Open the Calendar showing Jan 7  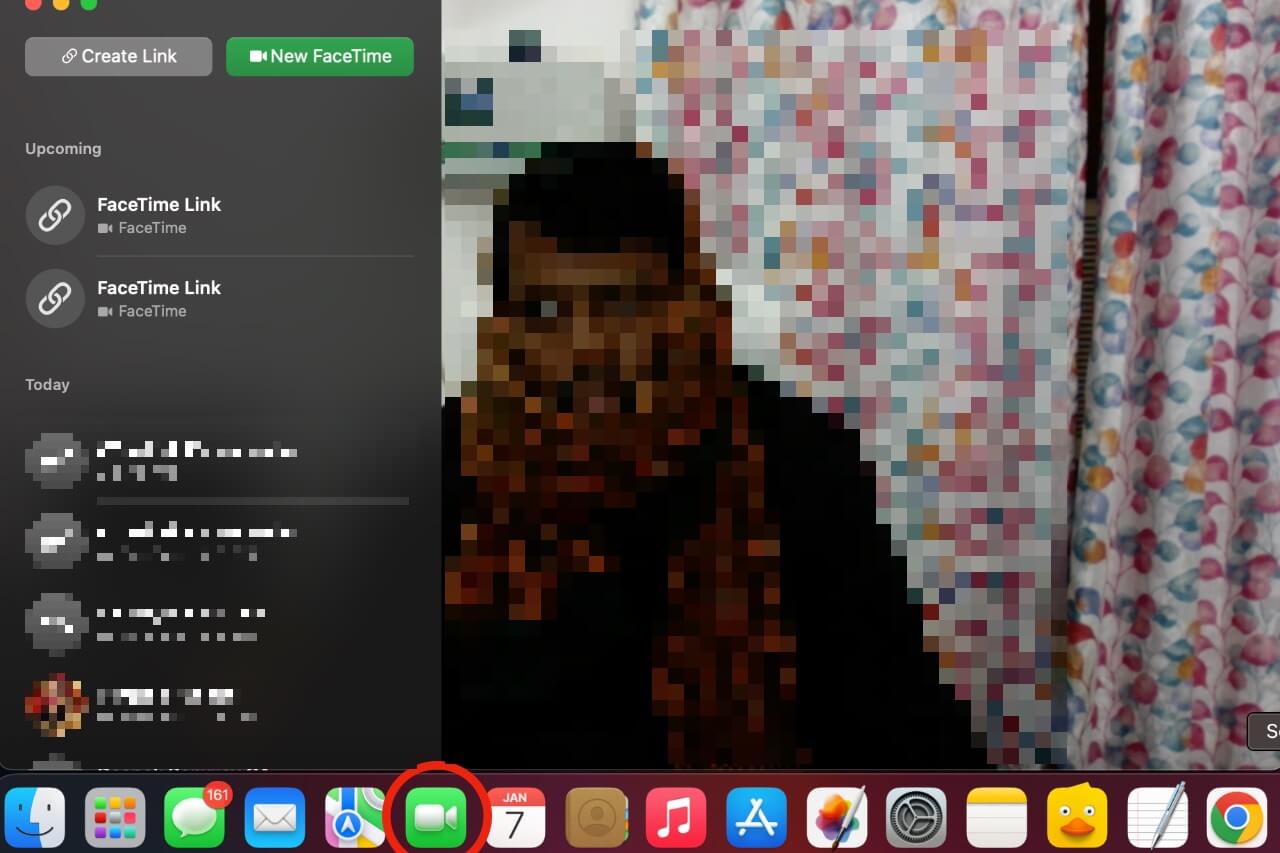[516, 816]
